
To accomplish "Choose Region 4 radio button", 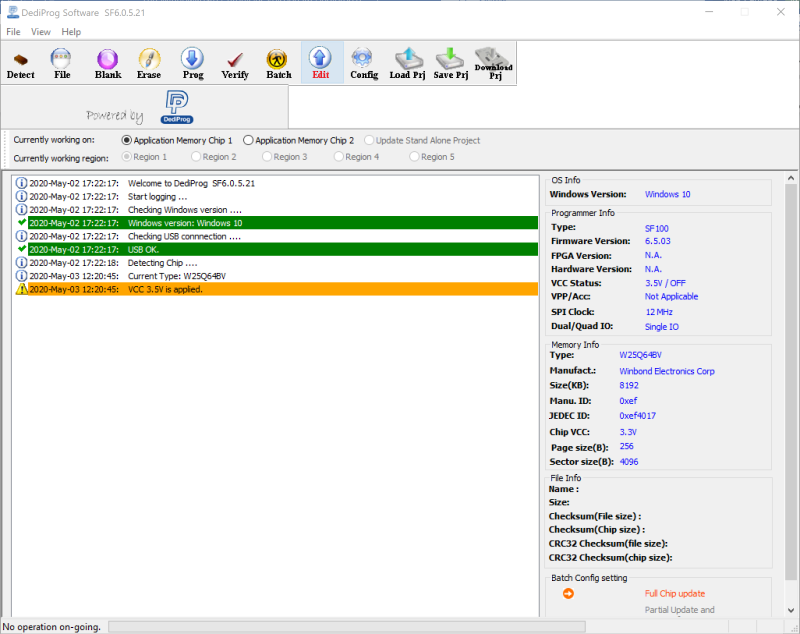I will [339, 157].
